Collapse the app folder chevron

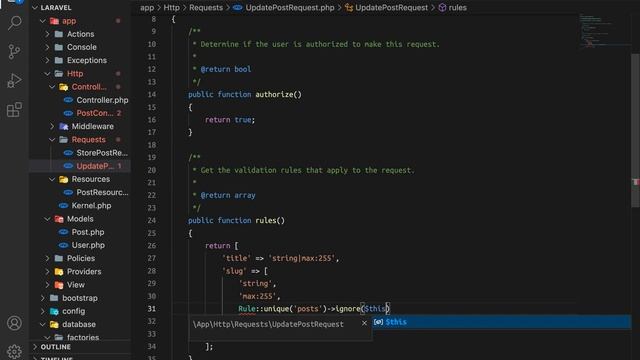click(x=42, y=21)
